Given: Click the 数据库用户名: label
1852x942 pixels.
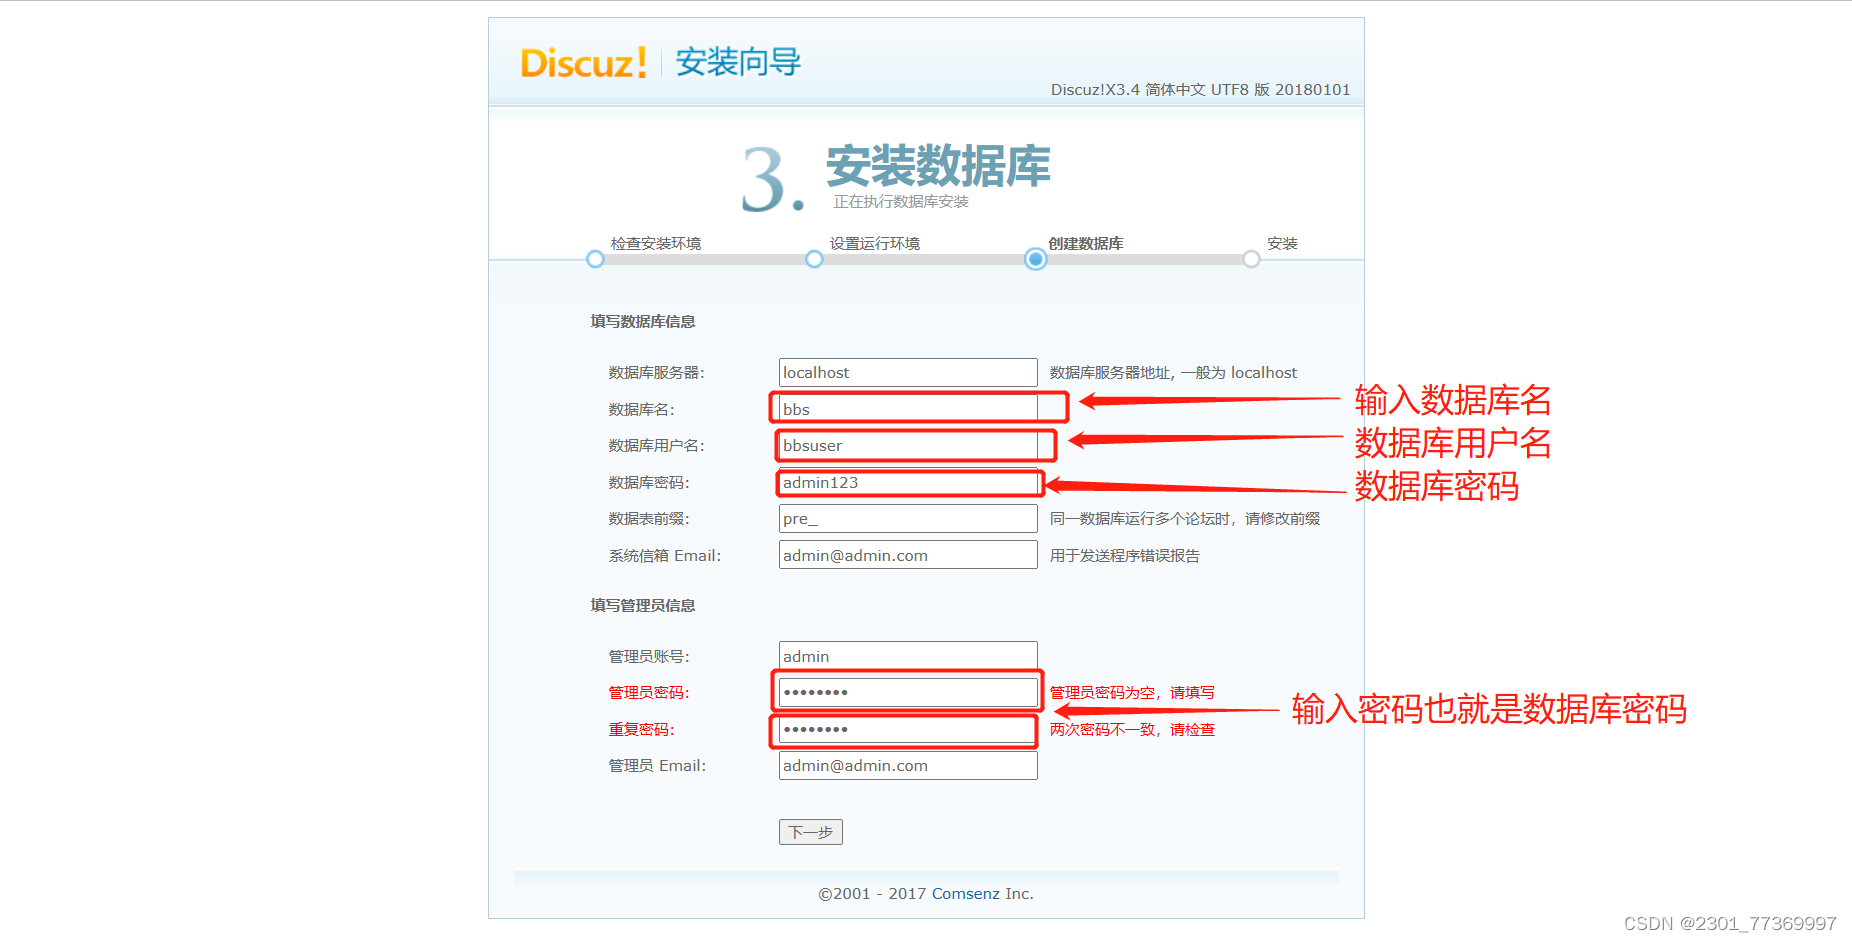Looking at the screenshot, I should [657, 445].
